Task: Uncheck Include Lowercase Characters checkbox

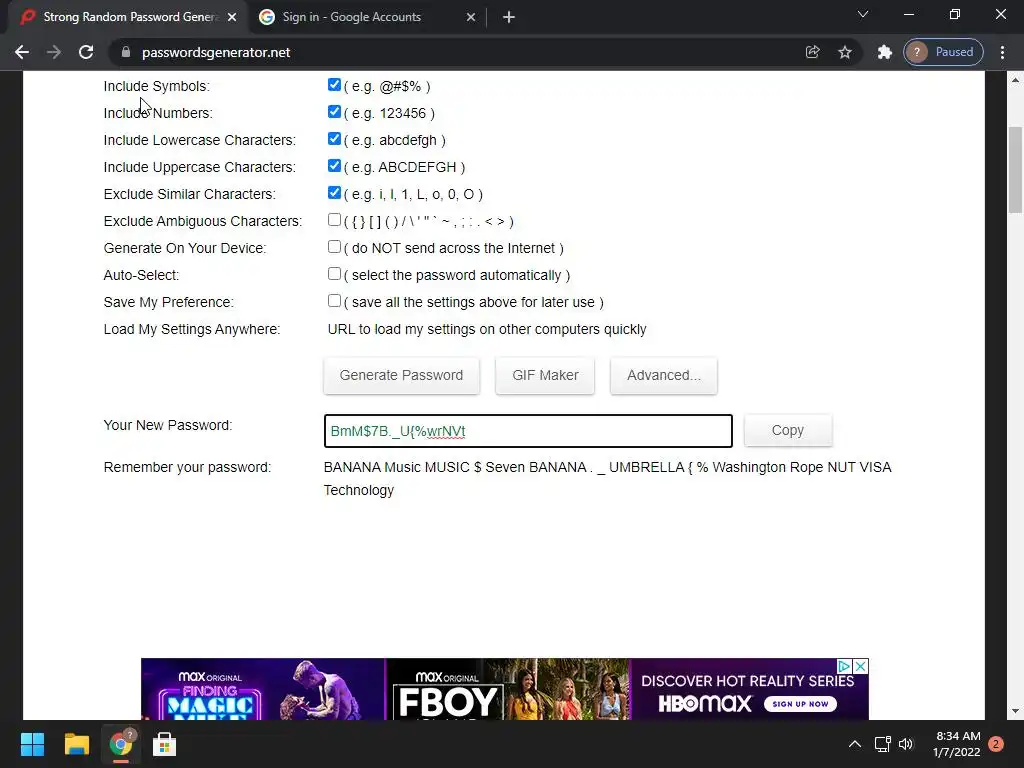Action: click(334, 139)
